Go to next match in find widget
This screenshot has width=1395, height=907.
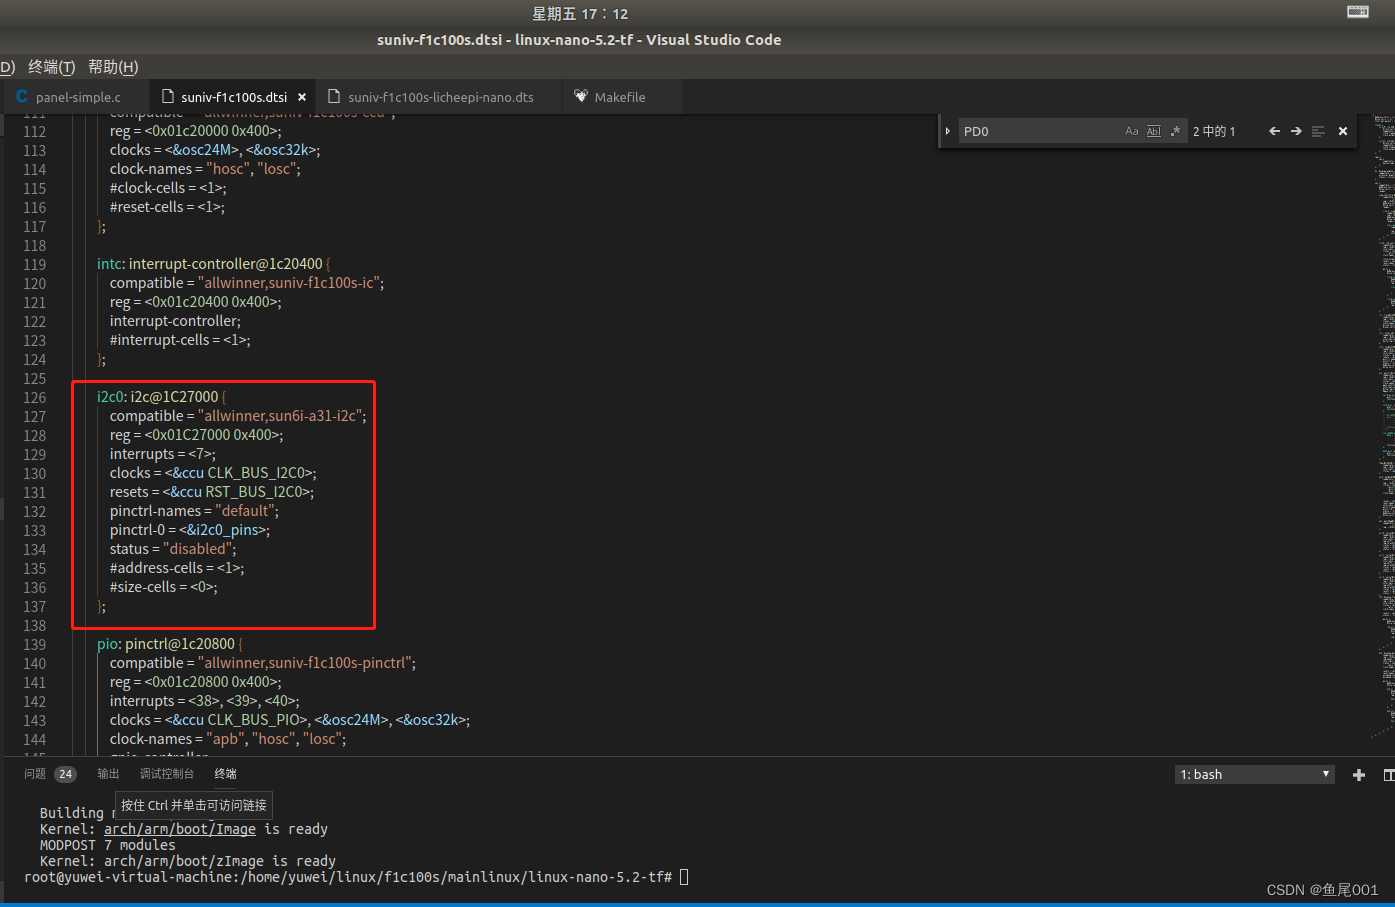(x=1296, y=131)
